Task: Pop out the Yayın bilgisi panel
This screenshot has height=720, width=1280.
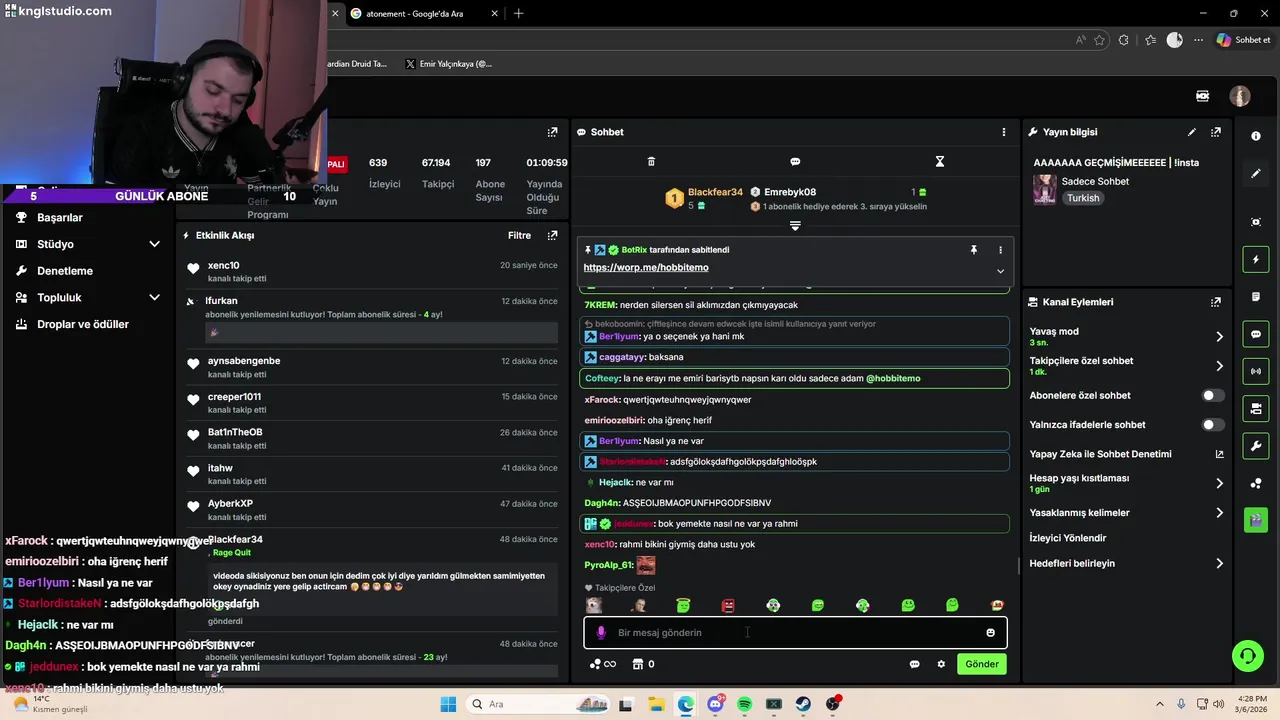Action: (1216, 132)
